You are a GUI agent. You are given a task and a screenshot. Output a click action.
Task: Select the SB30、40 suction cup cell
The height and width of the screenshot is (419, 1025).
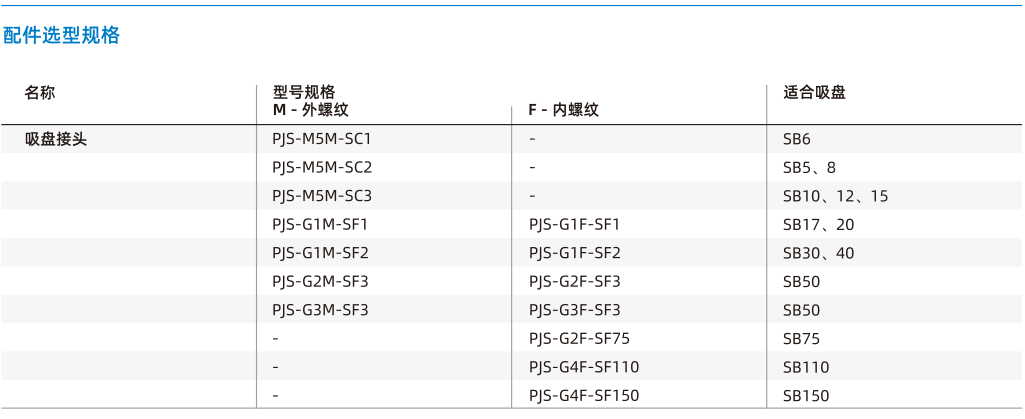pos(818,253)
